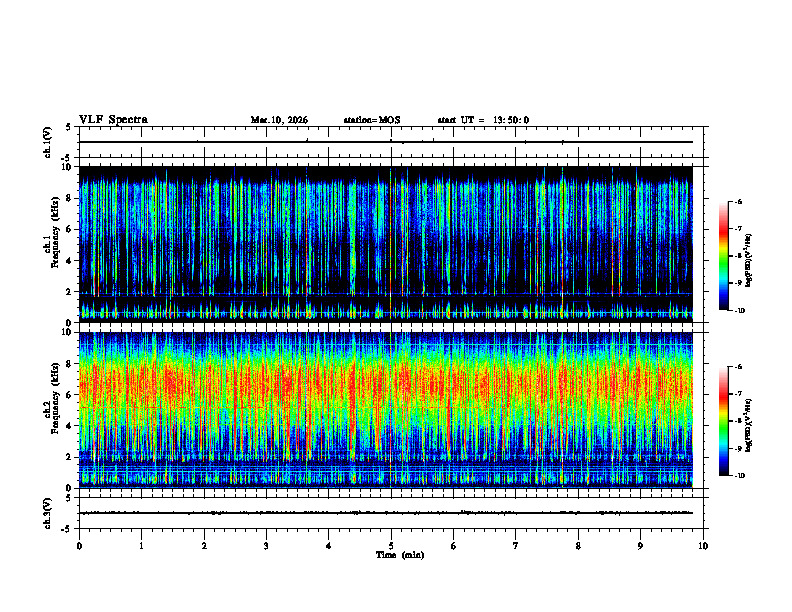Click time axis tick label "3"
This screenshot has width=792, height=612.
click(x=266, y=546)
